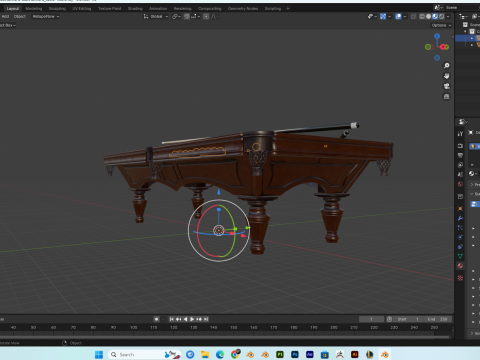480x360 pixels.
Task: Switch to wireframe viewport shading
Action: tap(422, 16)
